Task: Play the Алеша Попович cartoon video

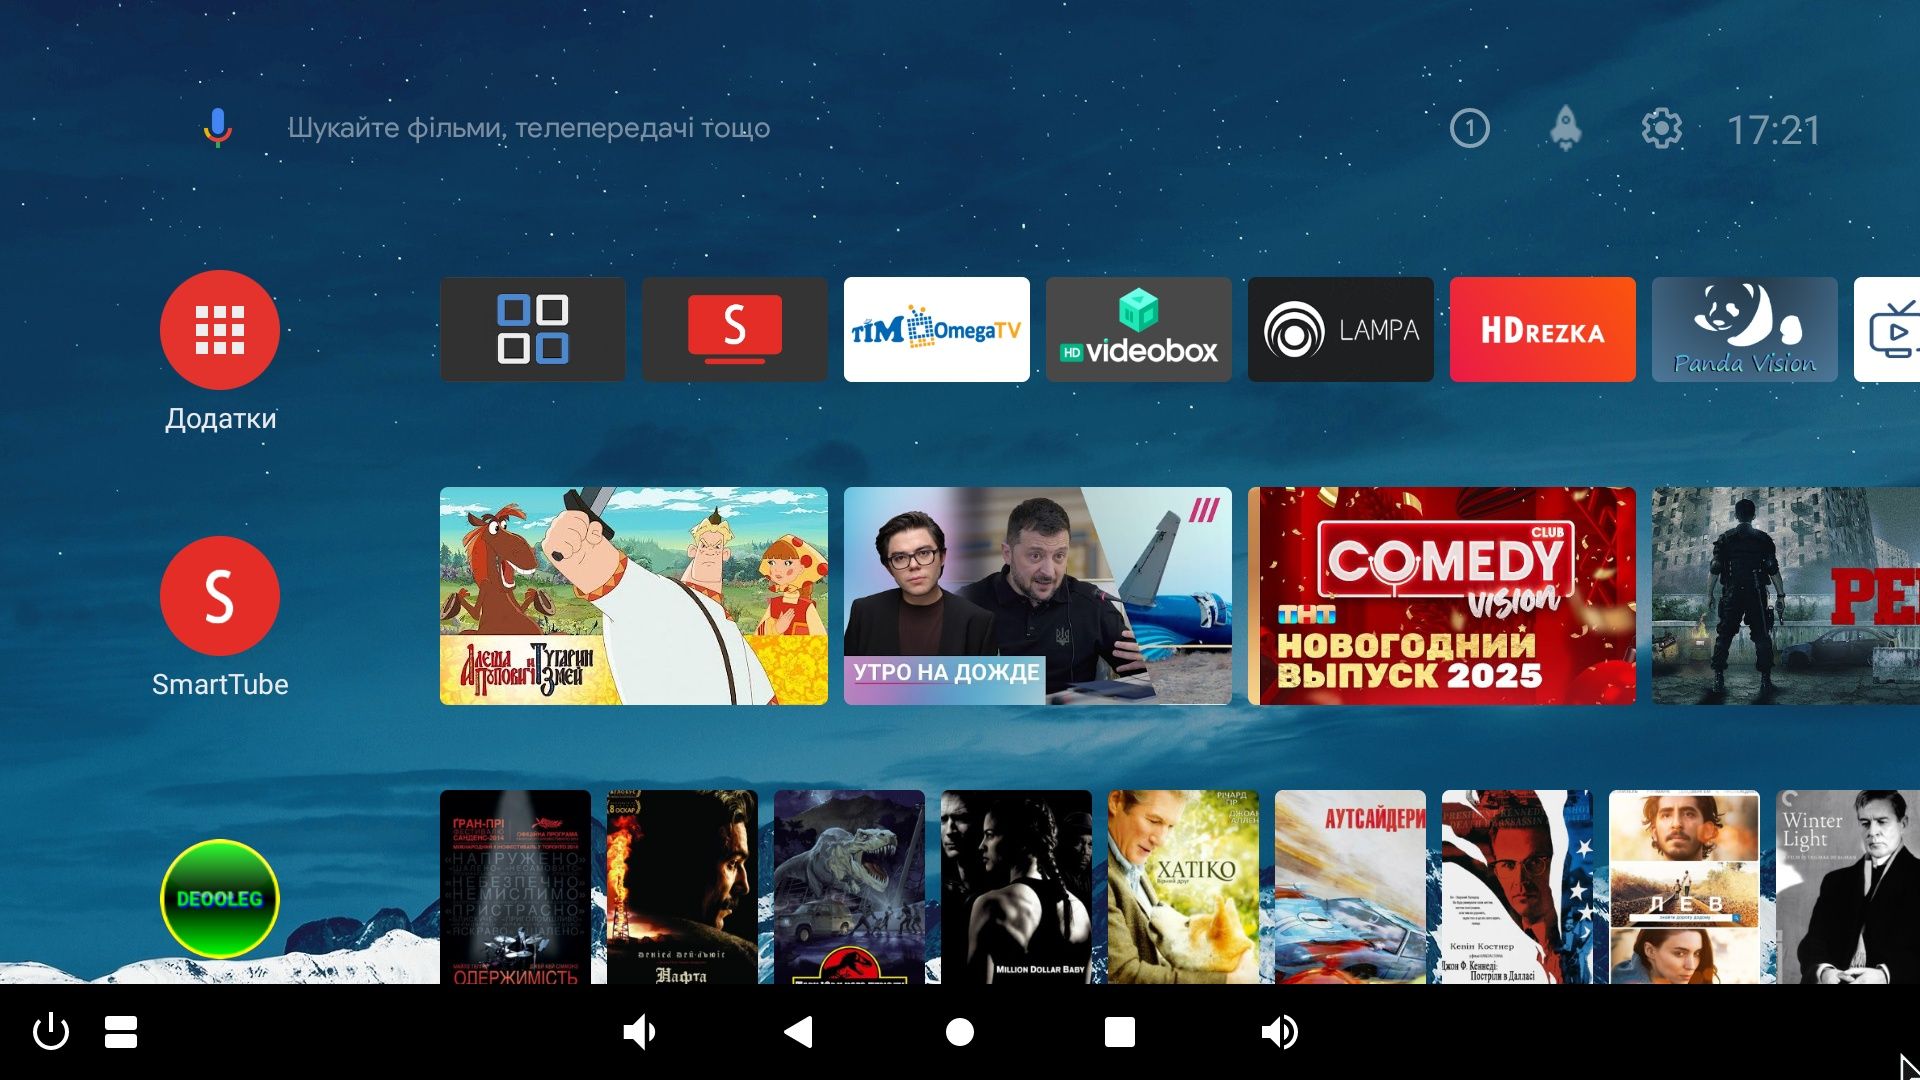Action: tap(634, 596)
